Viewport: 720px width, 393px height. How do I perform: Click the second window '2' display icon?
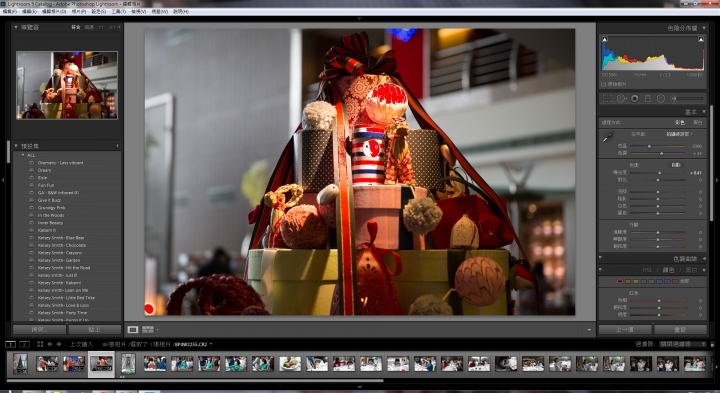click(25, 344)
